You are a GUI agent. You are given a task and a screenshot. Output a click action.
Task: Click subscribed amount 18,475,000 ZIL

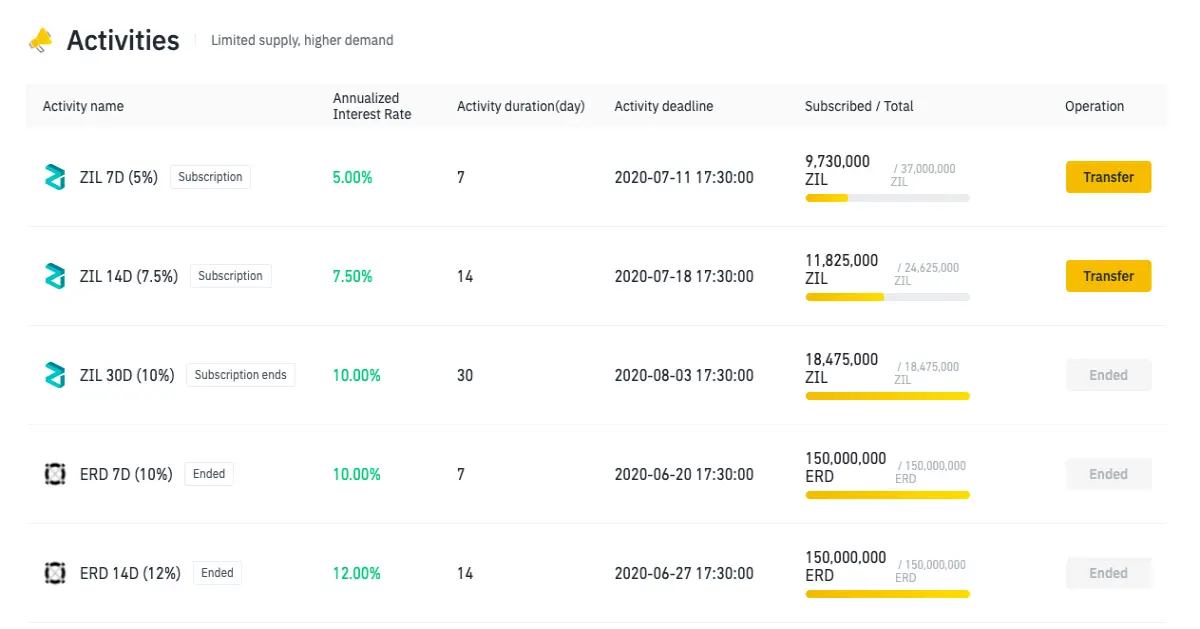(842, 367)
